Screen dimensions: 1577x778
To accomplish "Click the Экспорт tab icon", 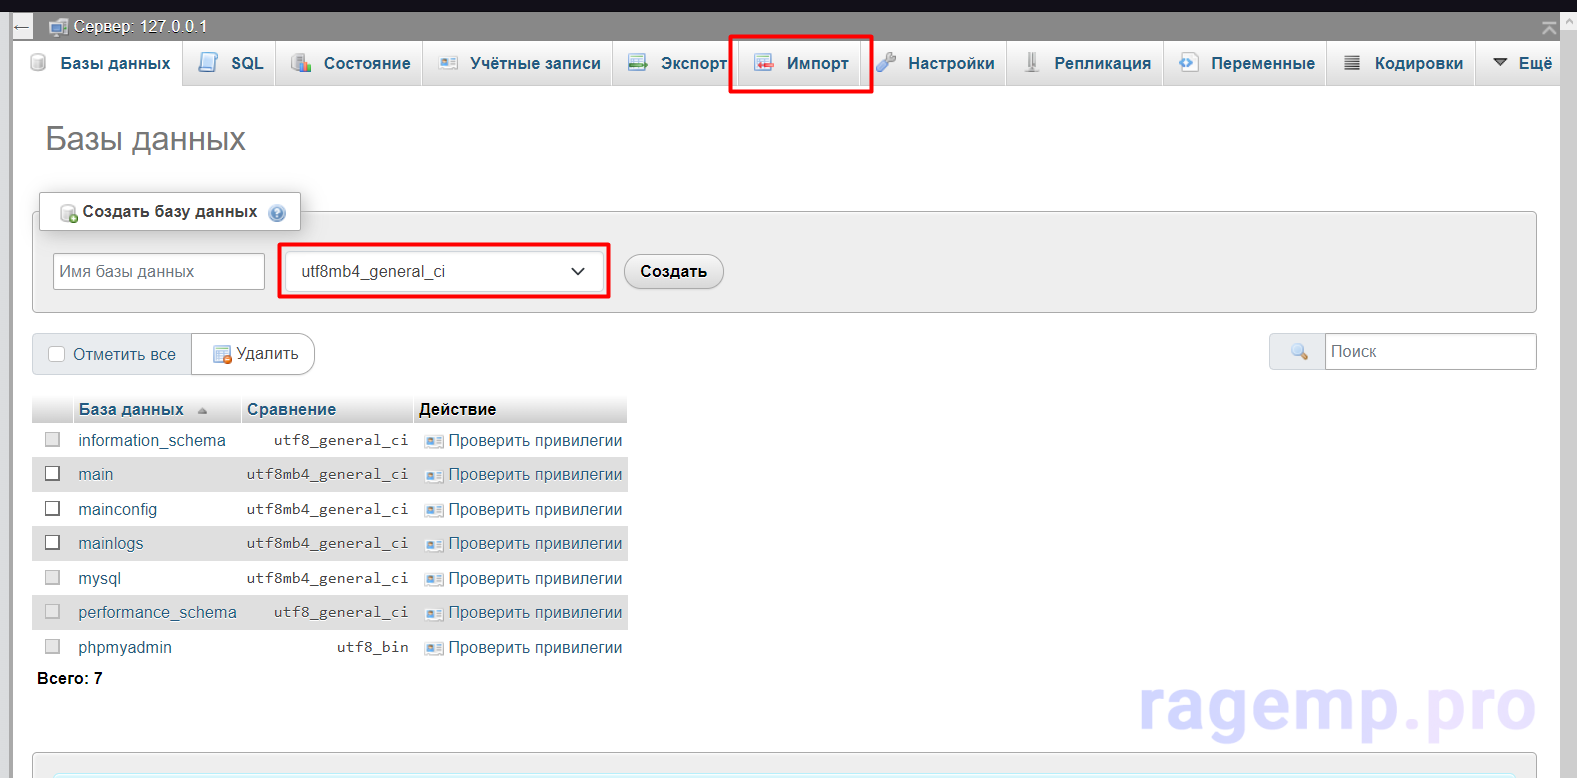I will coord(637,63).
